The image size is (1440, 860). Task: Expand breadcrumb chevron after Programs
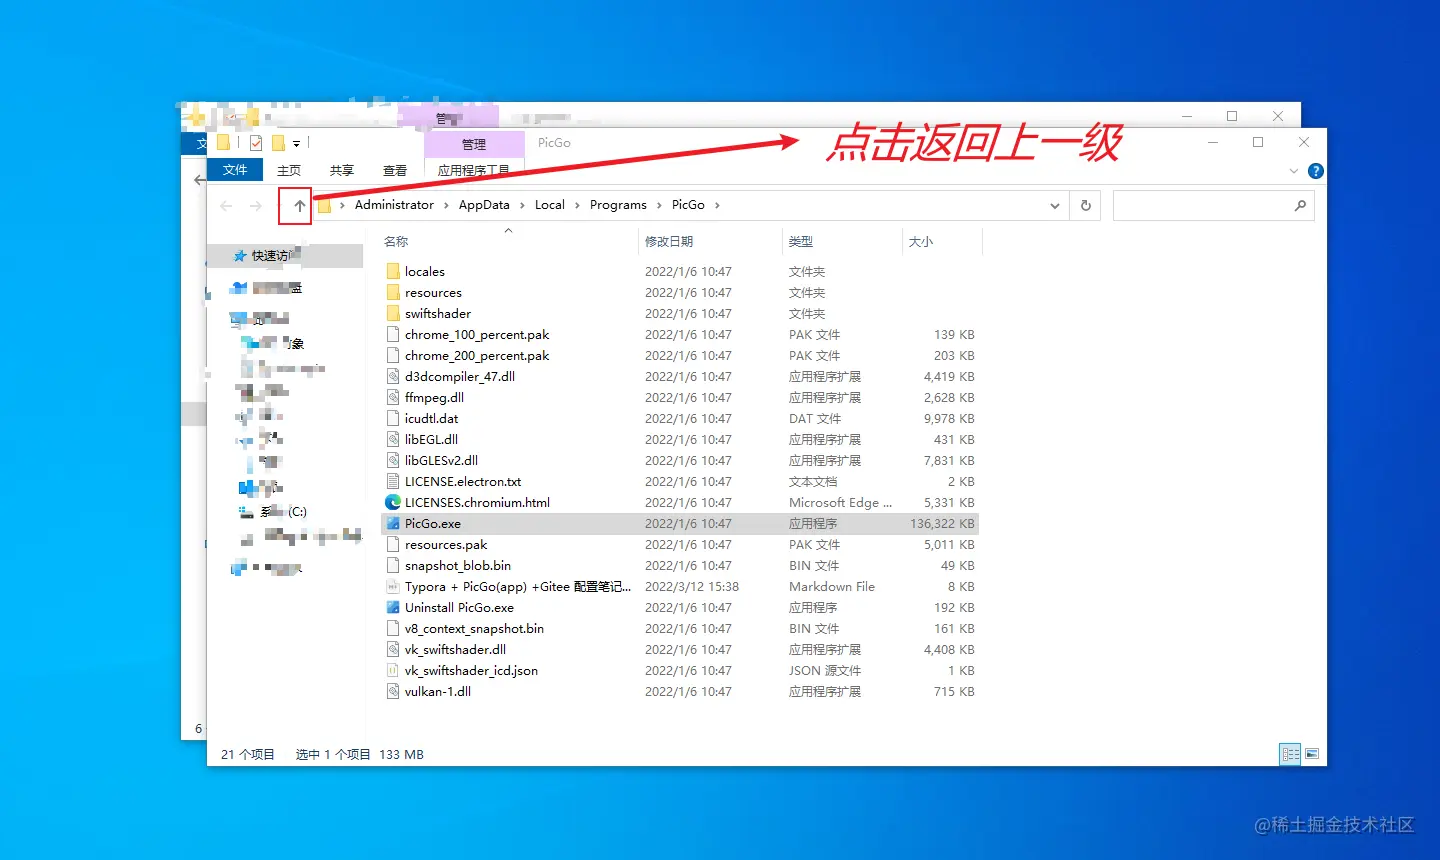(x=659, y=206)
